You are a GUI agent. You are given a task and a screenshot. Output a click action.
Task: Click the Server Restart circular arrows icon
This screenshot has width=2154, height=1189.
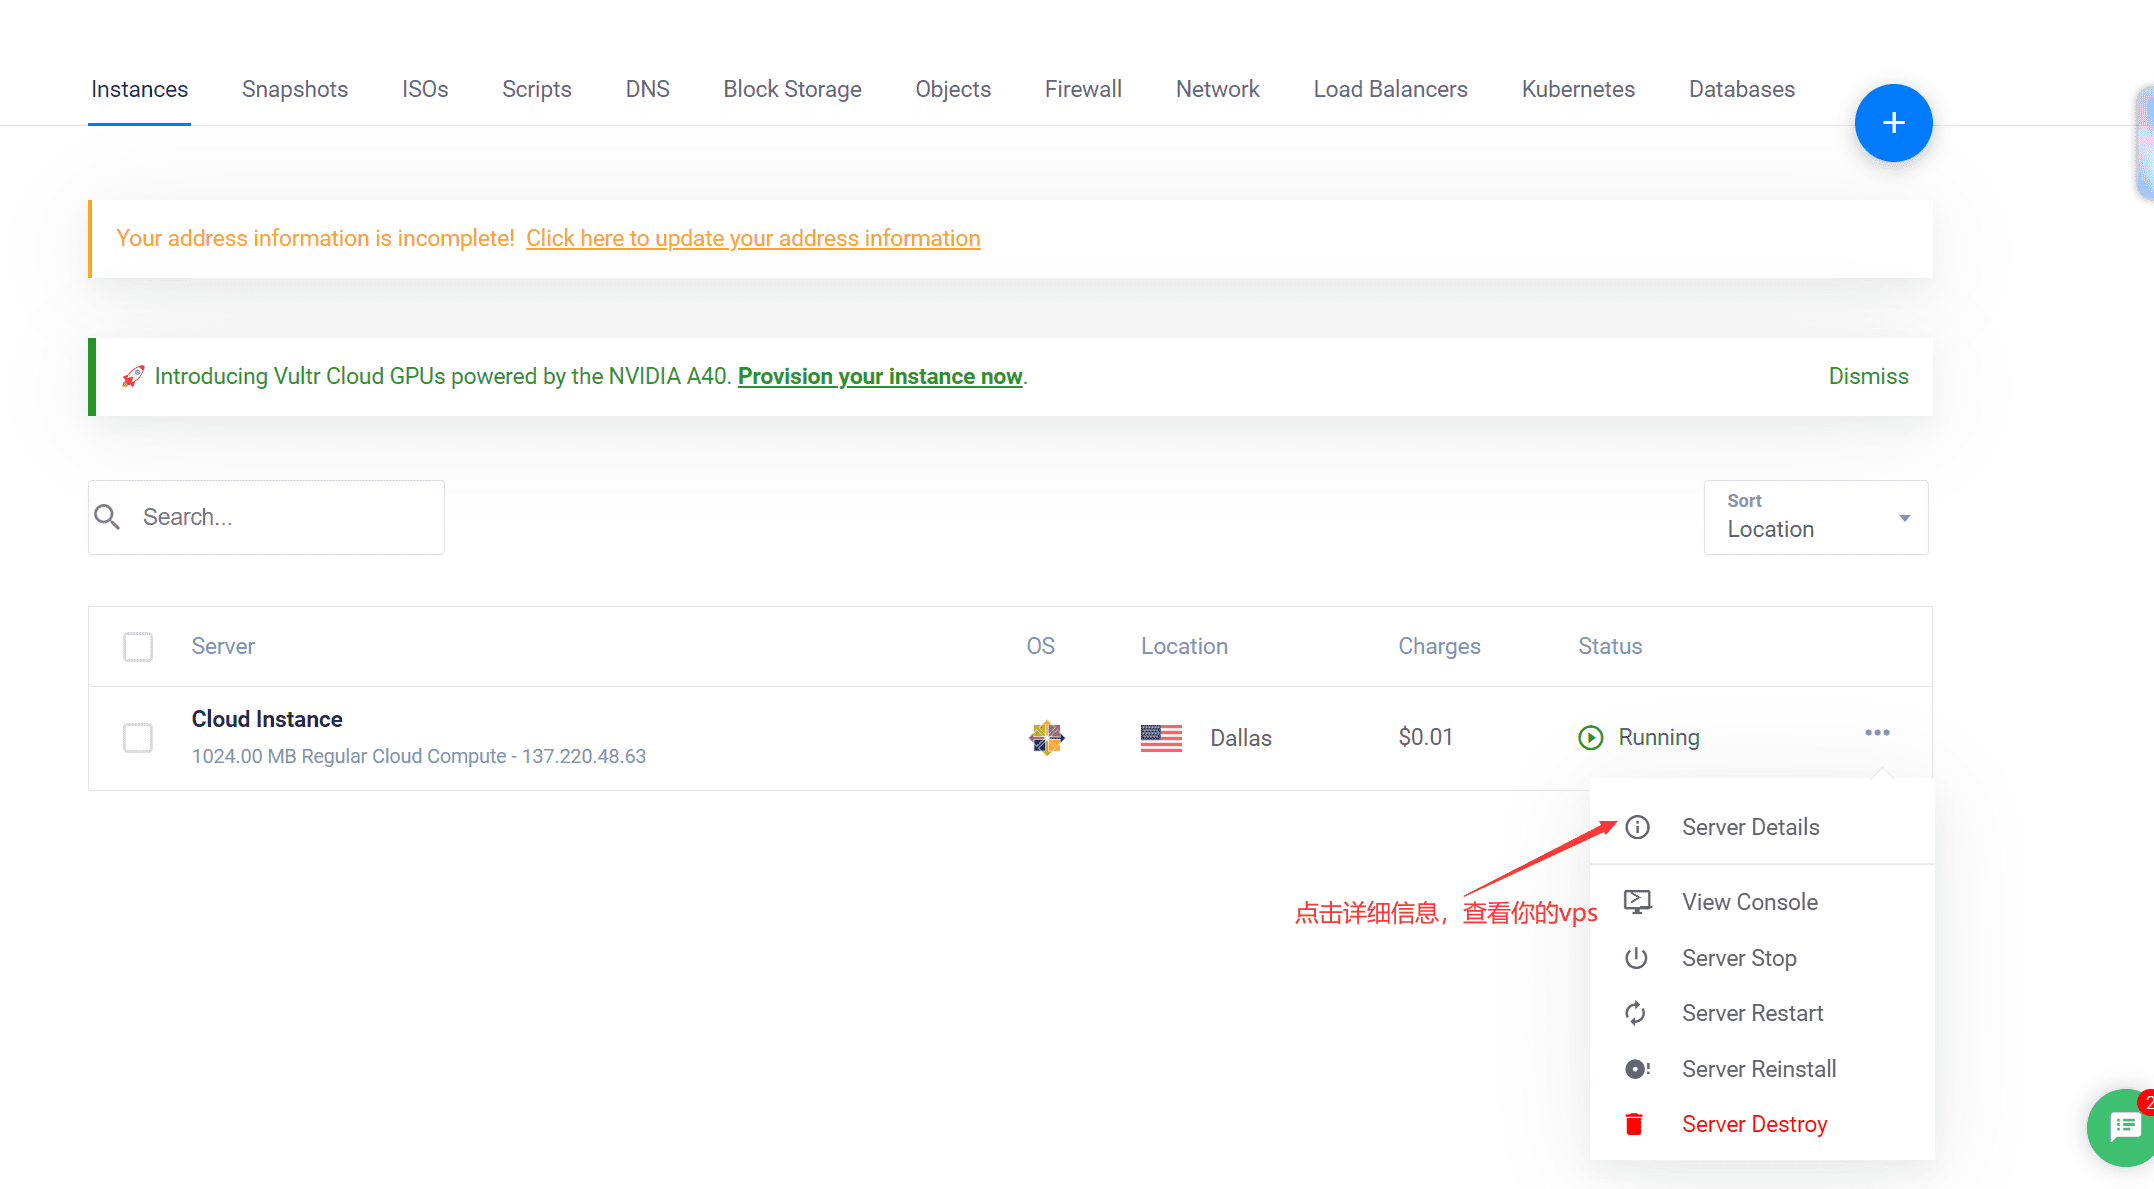(x=1636, y=1013)
